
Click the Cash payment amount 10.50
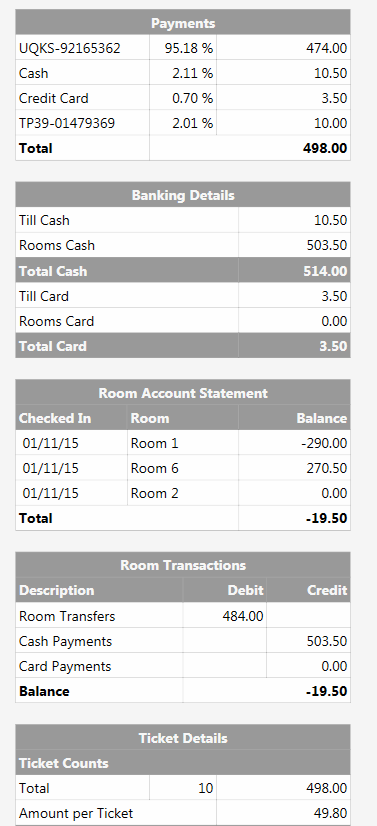click(x=331, y=73)
